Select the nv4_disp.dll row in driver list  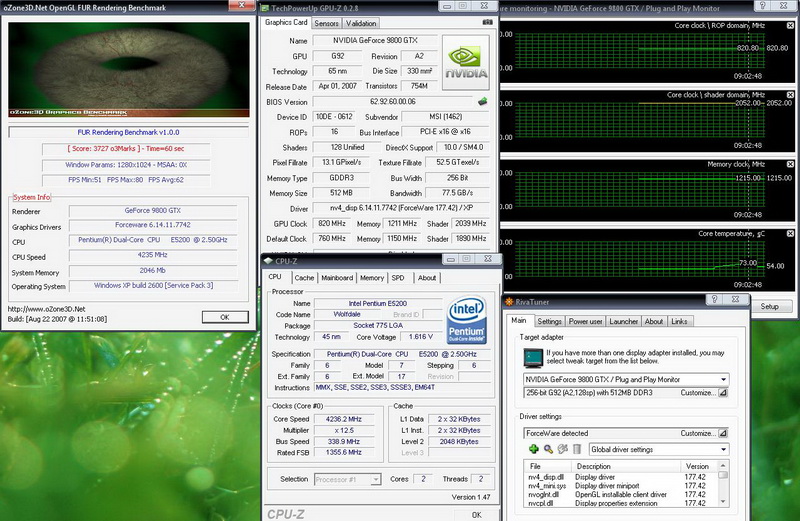click(x=620, y=477)
